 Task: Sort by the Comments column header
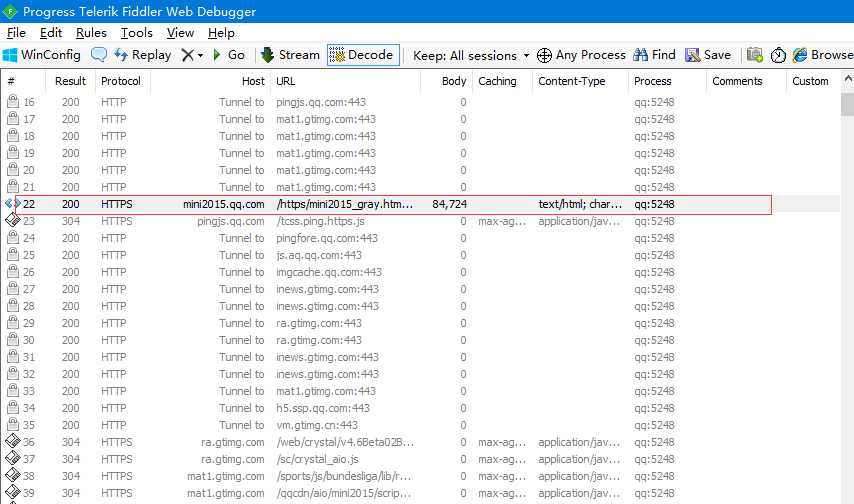tap(737, 81)
